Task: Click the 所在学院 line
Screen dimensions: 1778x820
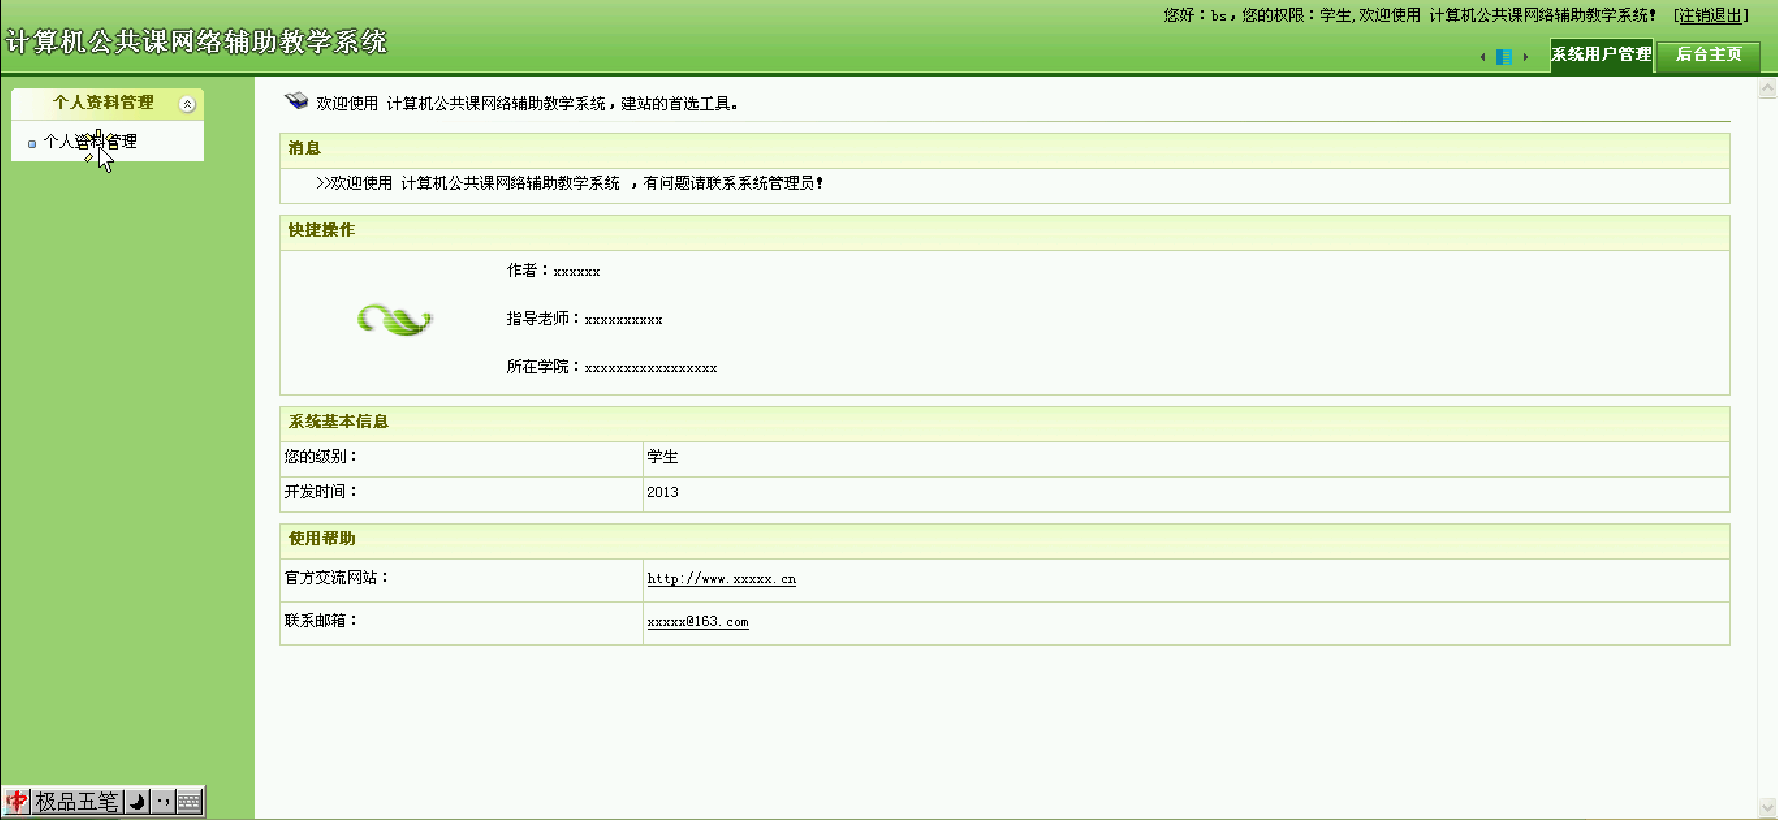Action: 612,367
